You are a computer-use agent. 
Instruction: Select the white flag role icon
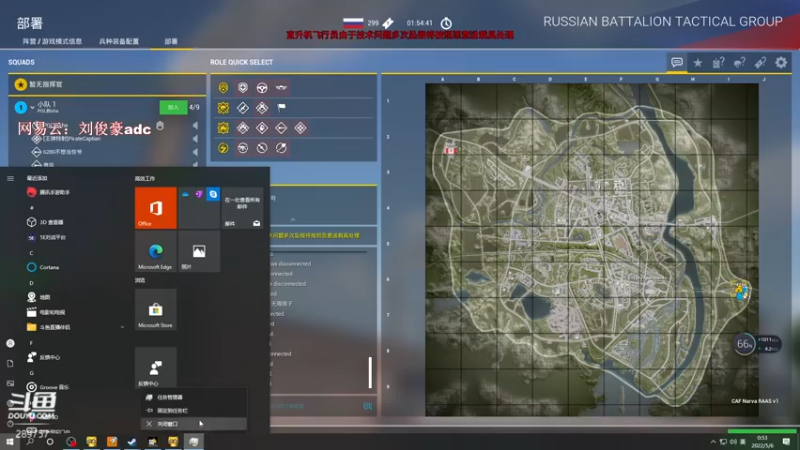(281, 108)
